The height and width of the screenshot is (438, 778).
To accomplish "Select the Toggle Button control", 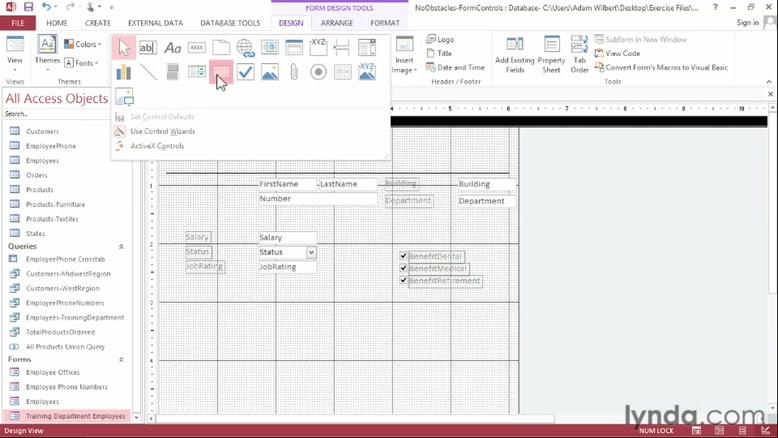I will pos(172,72).
